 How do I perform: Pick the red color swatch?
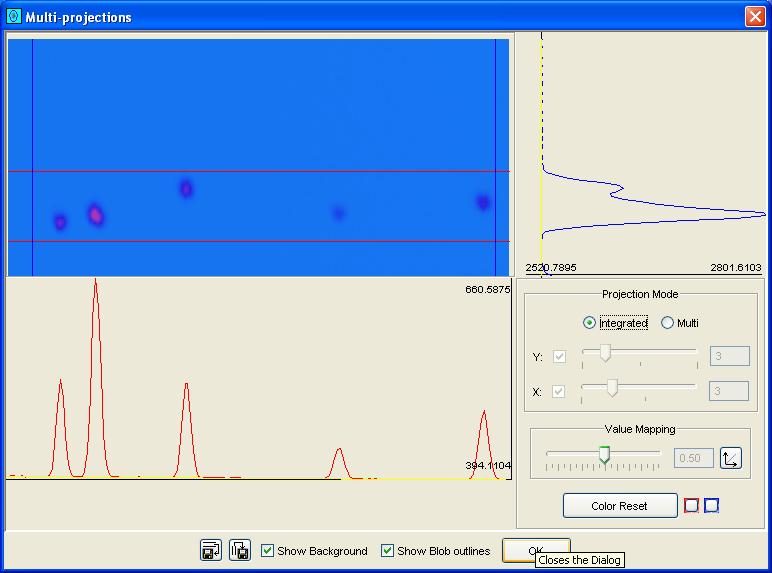[x=691, y=506]
